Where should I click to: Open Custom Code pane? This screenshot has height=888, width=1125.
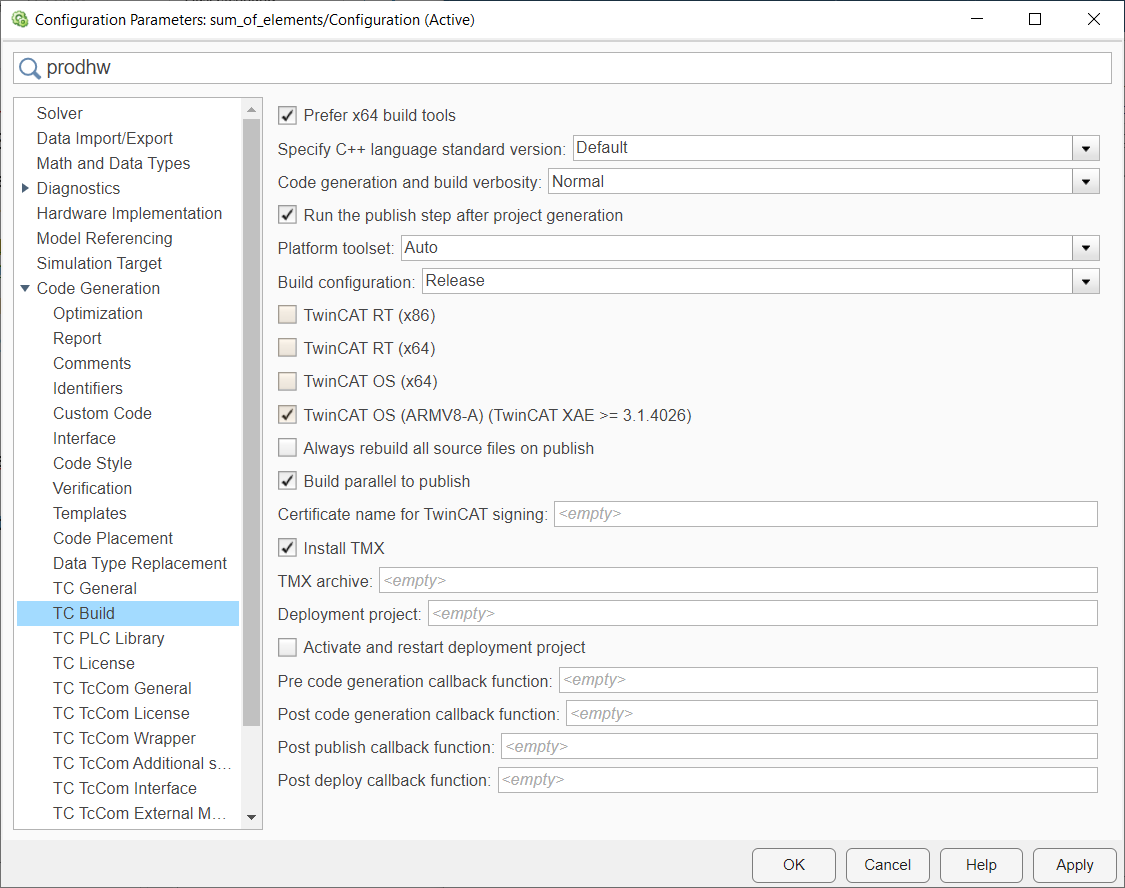103,413
